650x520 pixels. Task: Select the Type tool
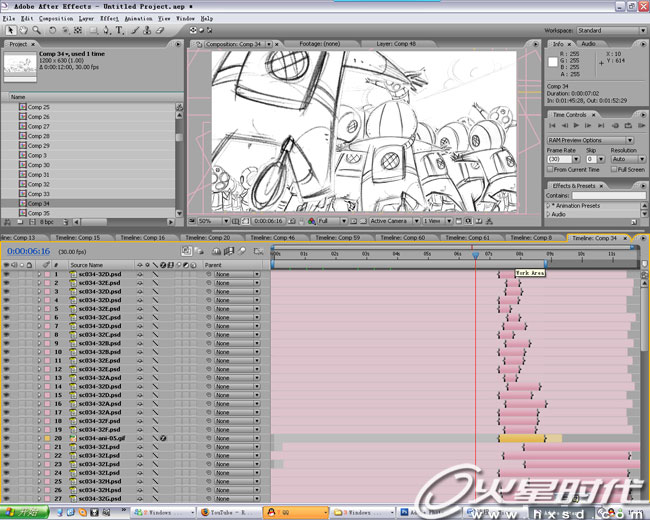point(119,30)
